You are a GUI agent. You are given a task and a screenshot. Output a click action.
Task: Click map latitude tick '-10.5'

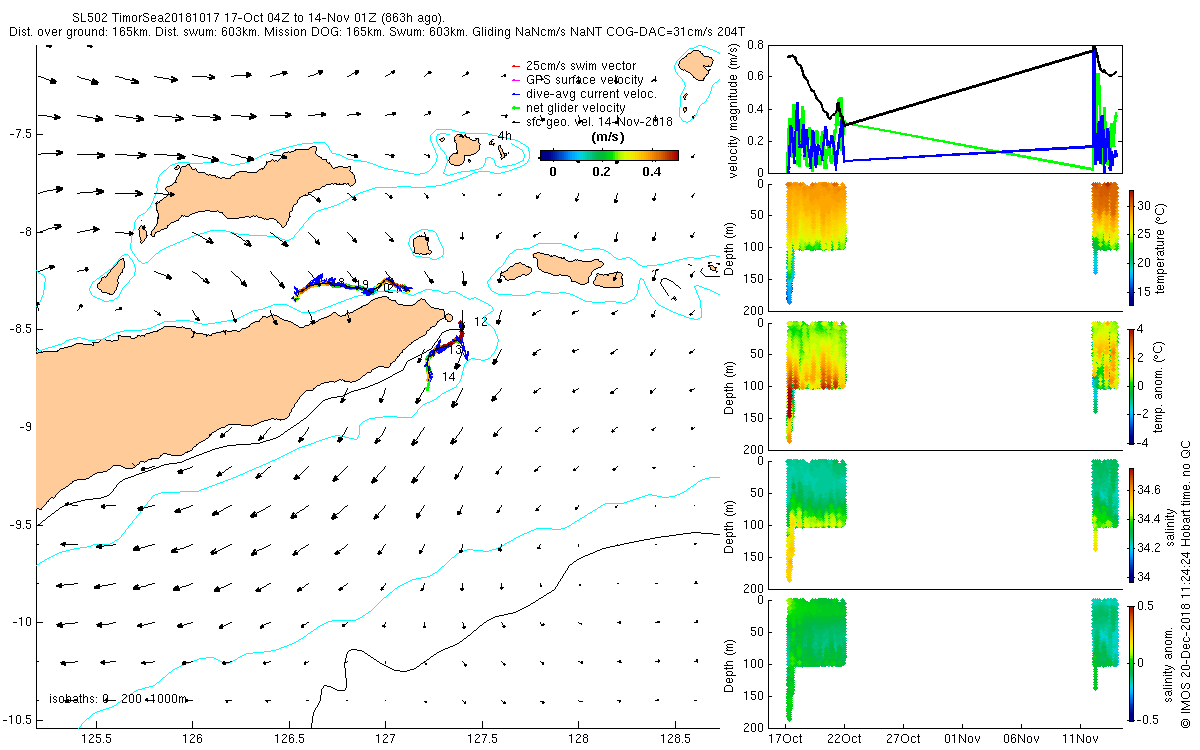19,719
